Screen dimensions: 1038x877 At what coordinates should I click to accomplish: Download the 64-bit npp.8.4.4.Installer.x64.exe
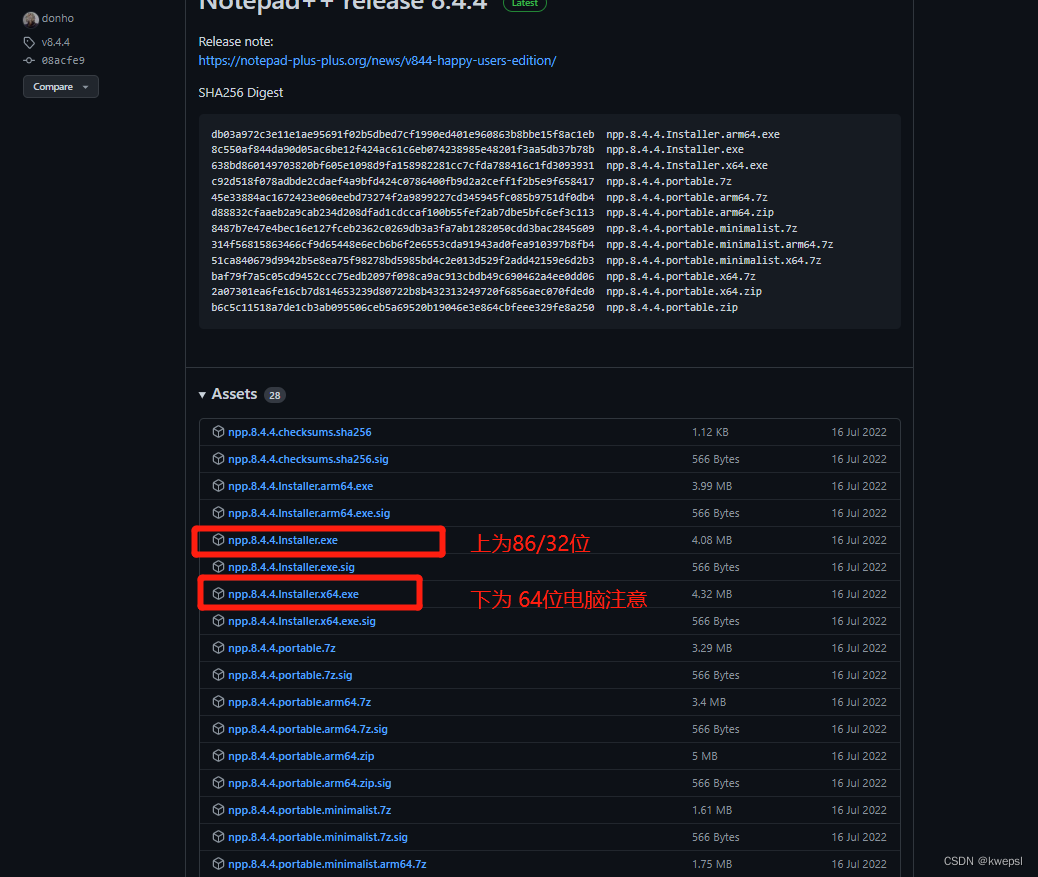tap(293, 594)
